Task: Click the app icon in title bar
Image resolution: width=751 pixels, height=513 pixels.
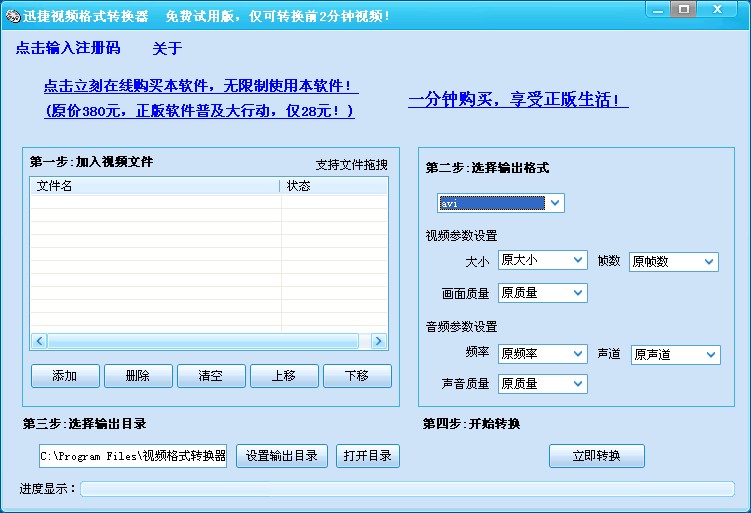Action: [13, 16]
